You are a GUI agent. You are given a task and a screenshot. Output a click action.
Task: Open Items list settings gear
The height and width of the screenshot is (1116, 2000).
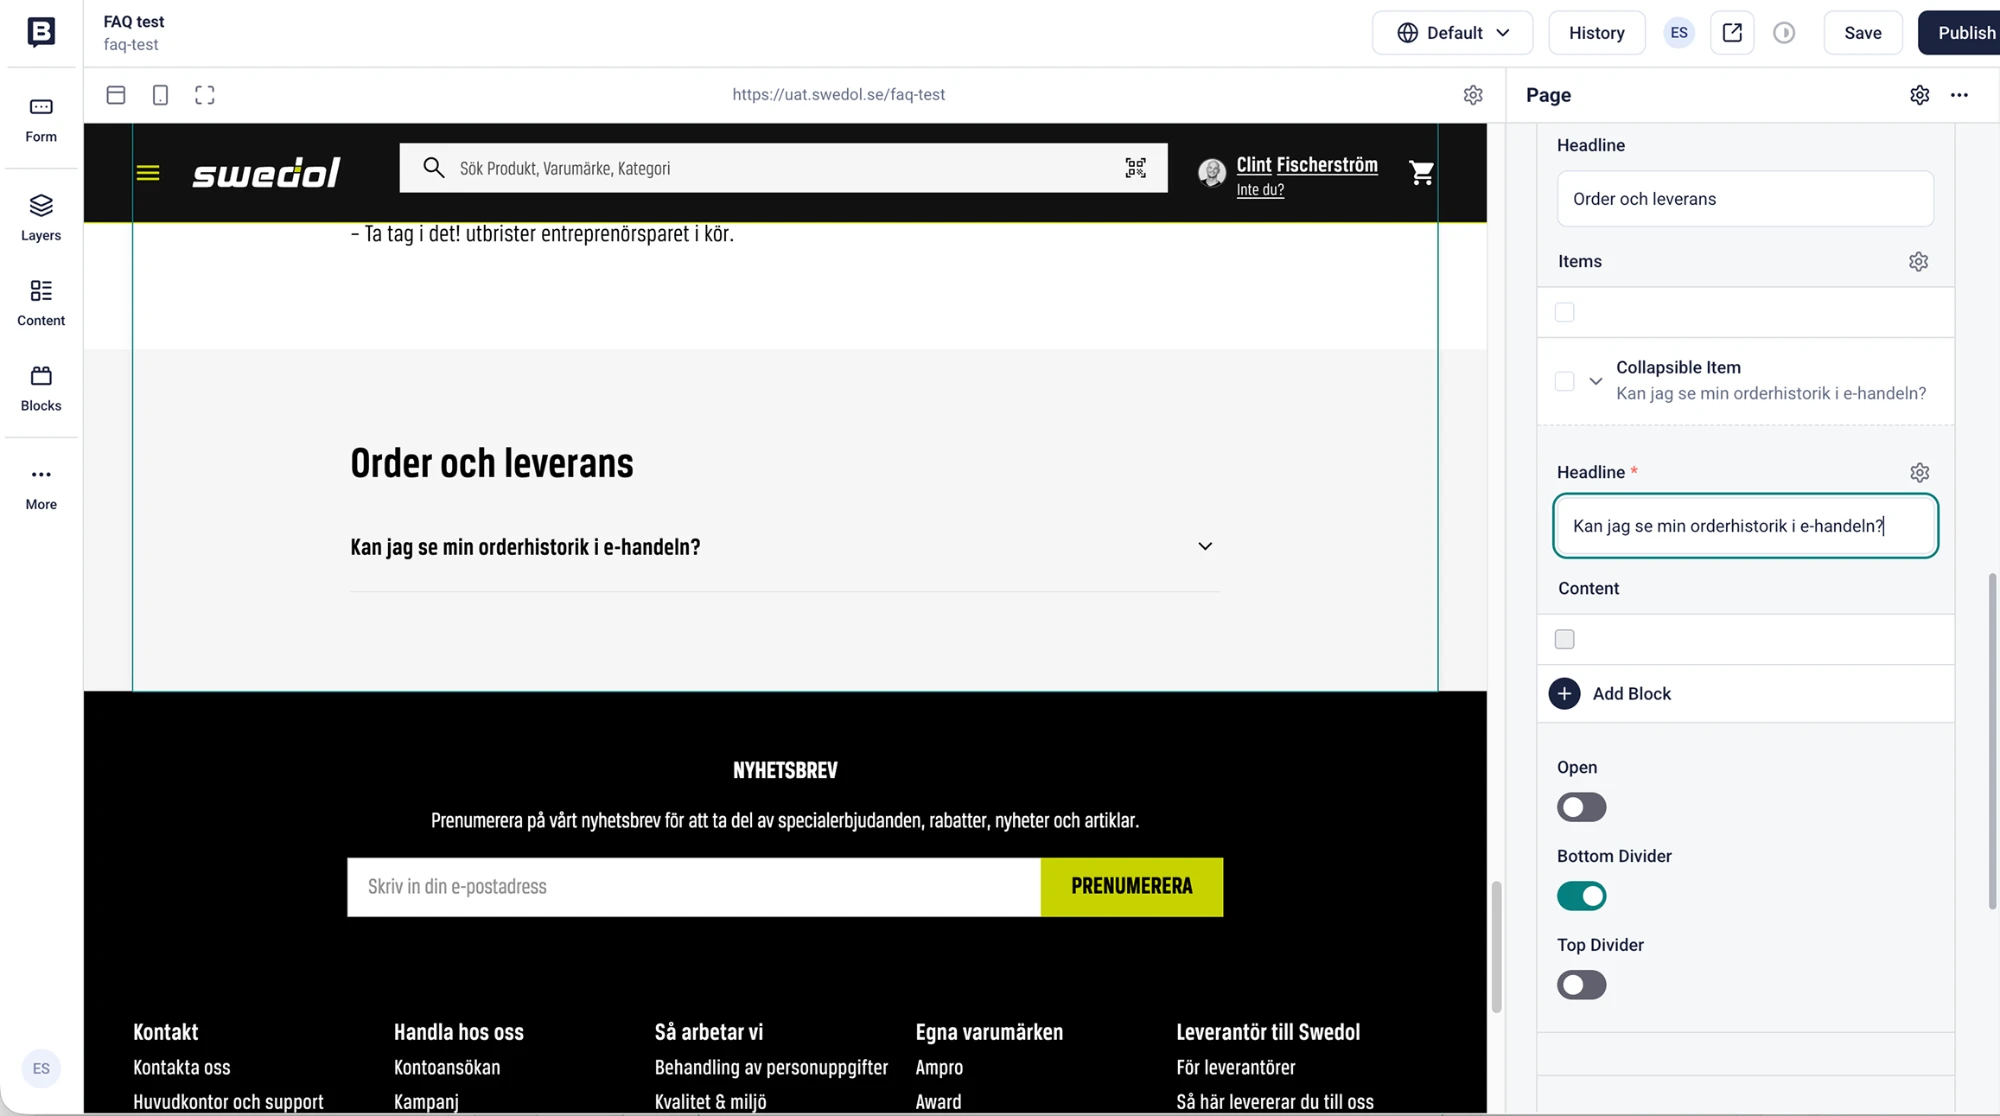click(x=1918, y=261)
